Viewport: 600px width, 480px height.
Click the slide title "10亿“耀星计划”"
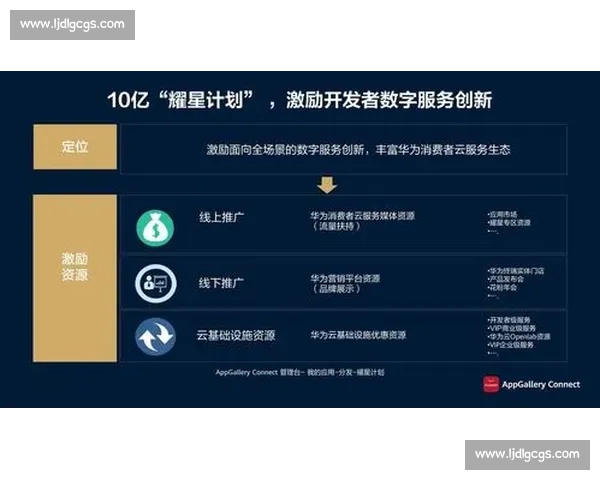point(181,100)
